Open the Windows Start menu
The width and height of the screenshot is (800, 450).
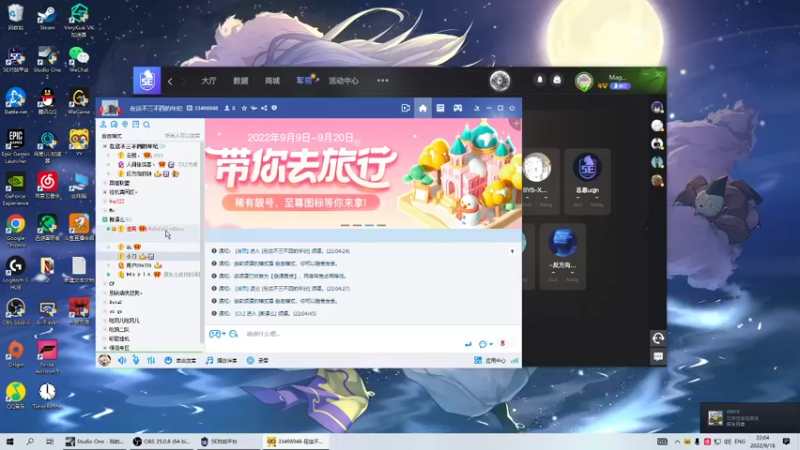pyautogui.click(x=10, y=441)
